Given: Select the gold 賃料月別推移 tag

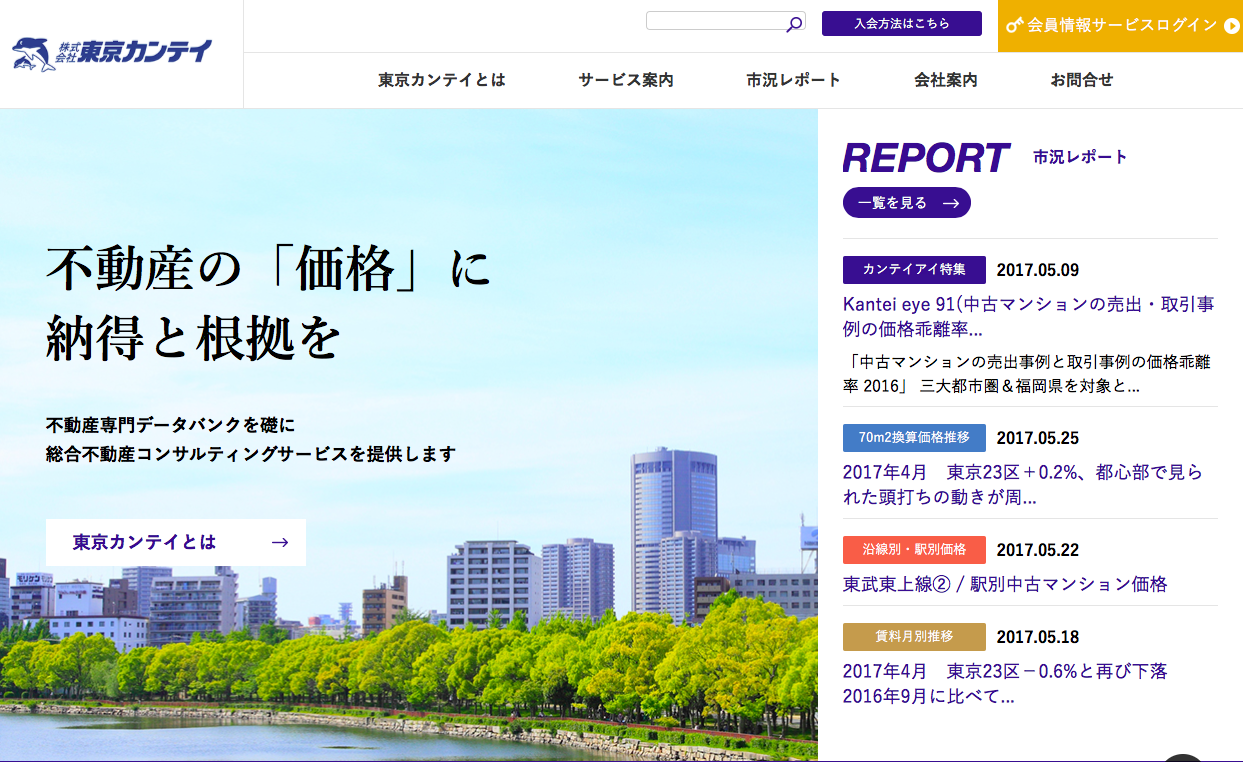Looking at the screenshot, I should click(914, 637).
